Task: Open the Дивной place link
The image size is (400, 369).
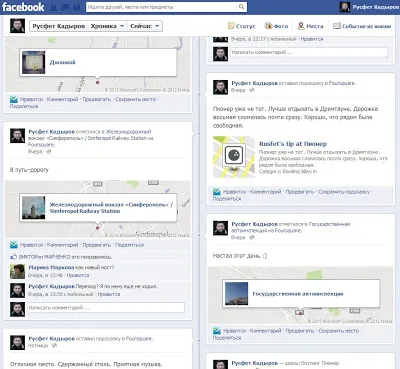Action: pyautogui.click(x=62, y=62)
